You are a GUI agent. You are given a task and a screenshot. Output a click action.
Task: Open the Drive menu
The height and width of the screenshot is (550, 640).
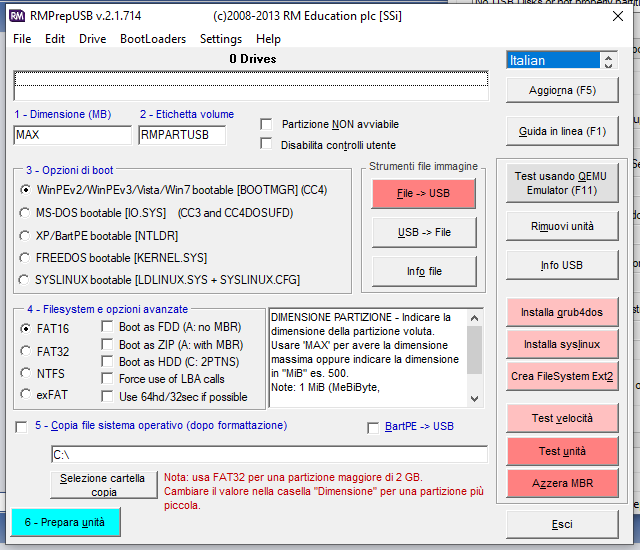coord(93,39)
